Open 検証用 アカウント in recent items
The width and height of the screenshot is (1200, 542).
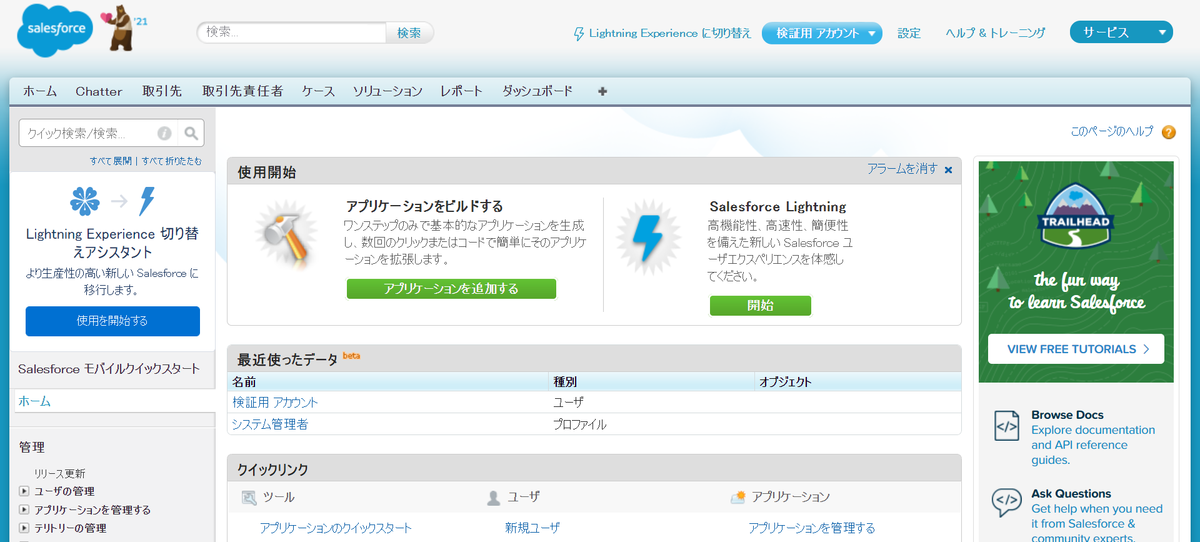(x=275, y=402)
